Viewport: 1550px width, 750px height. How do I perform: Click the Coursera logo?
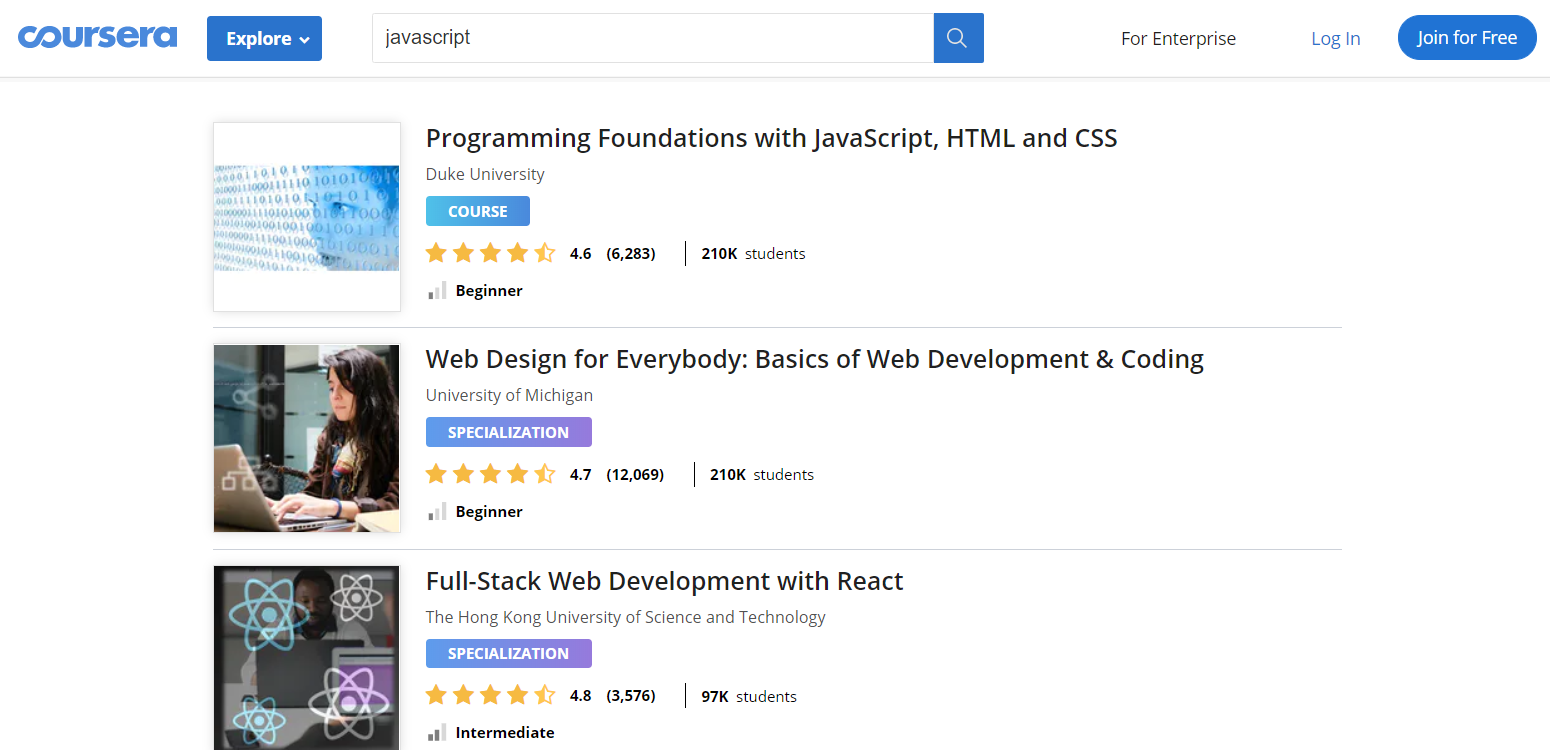click(98, 37)
